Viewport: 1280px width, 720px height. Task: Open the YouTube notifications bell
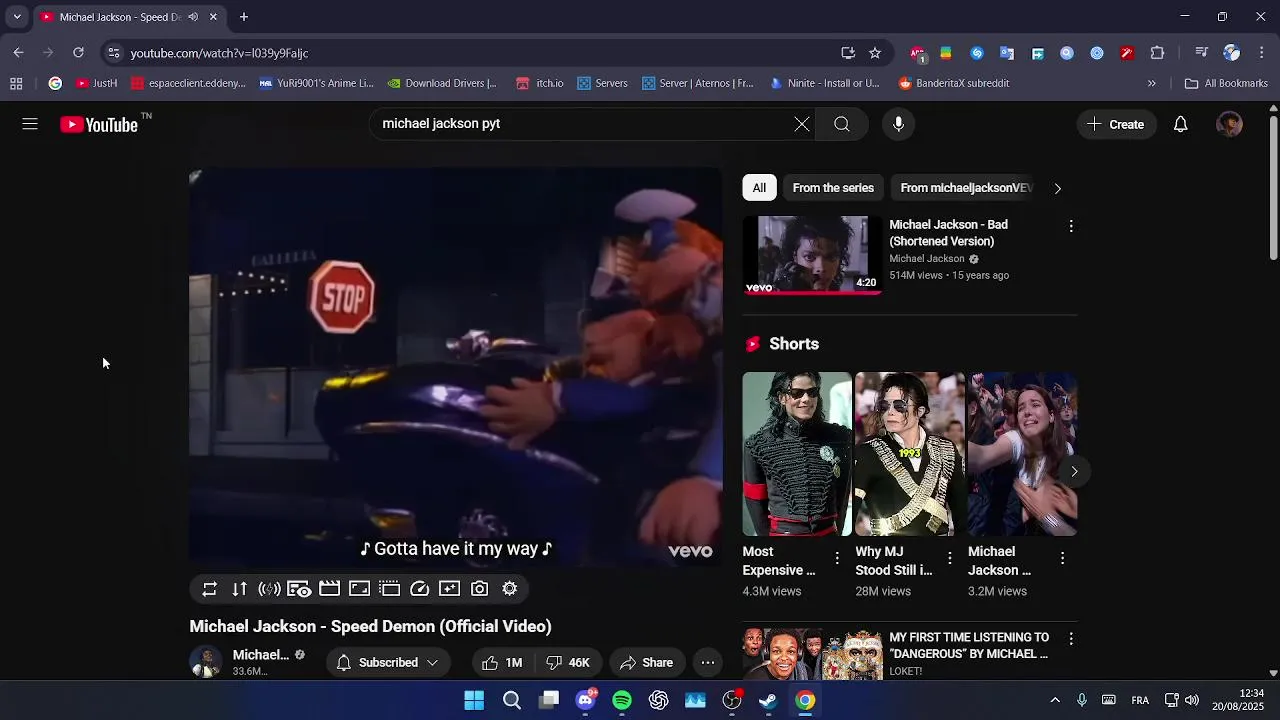[x=1181, y=124]
